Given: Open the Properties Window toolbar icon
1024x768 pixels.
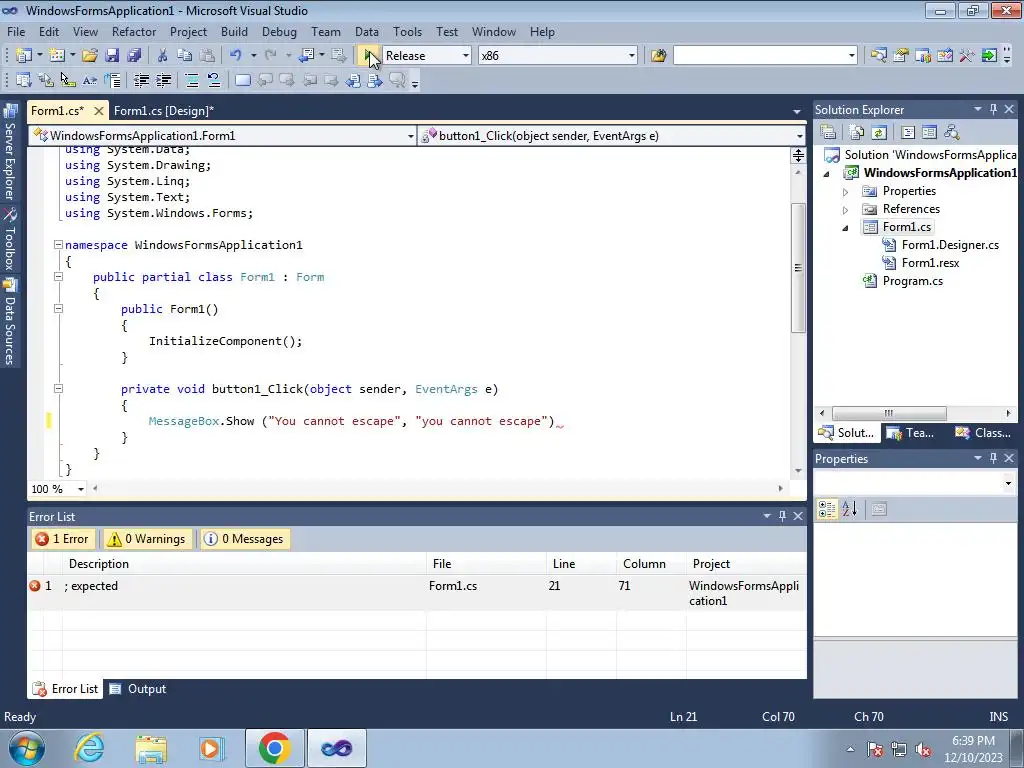Looking at the screenshot, I should (x=901, y=56).
